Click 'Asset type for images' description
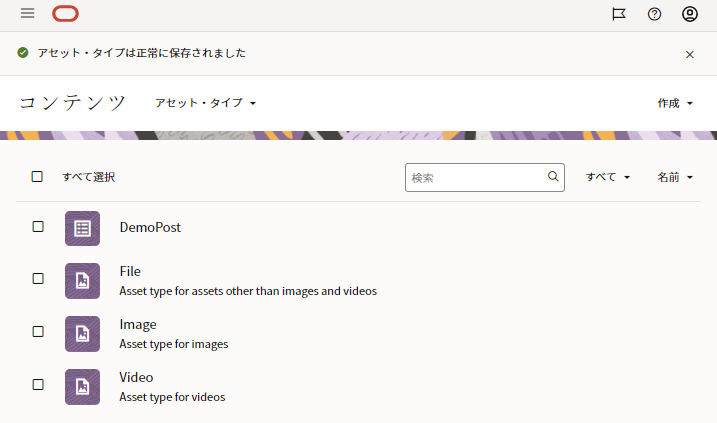The width and height of the screenshot is (717, 423). click(174, 344)
